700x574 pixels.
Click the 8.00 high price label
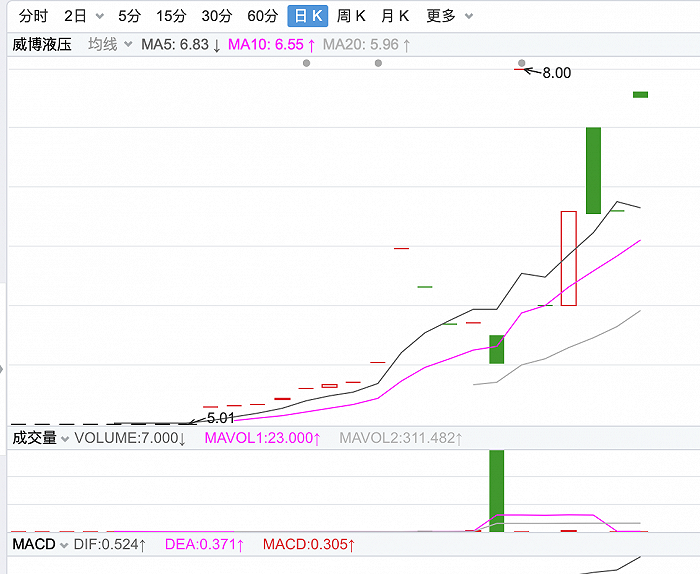[x=556, y=73]
